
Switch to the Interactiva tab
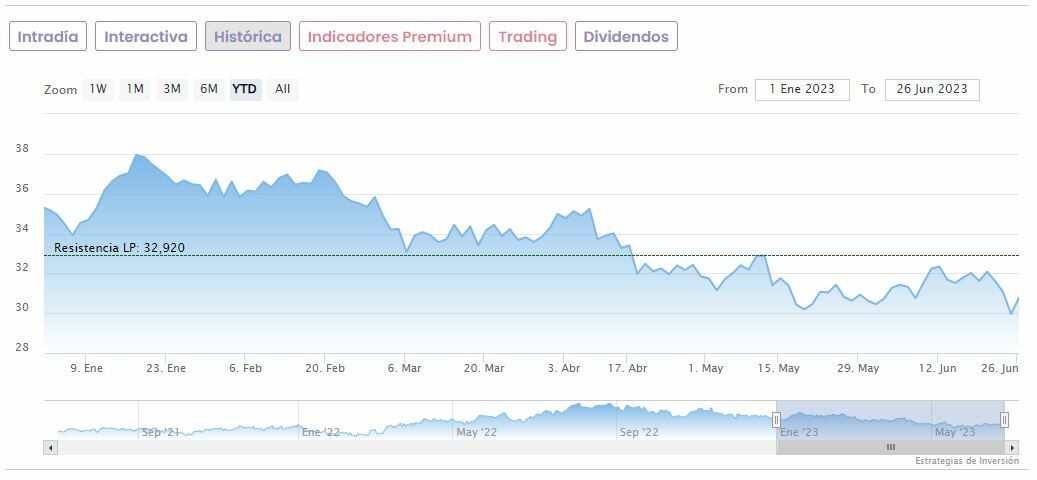click(146, 37)
